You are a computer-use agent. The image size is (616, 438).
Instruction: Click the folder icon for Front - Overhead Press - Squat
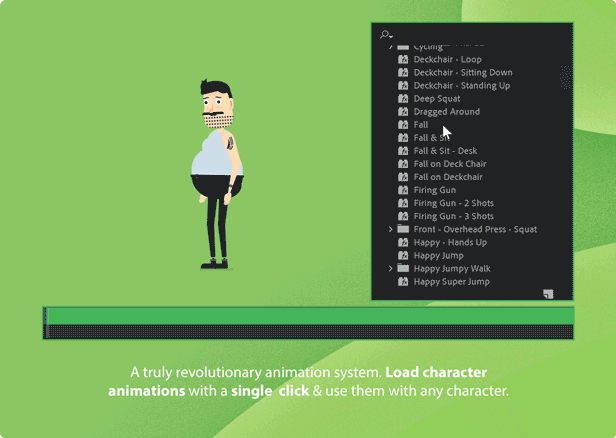click(x=403, y=229)
